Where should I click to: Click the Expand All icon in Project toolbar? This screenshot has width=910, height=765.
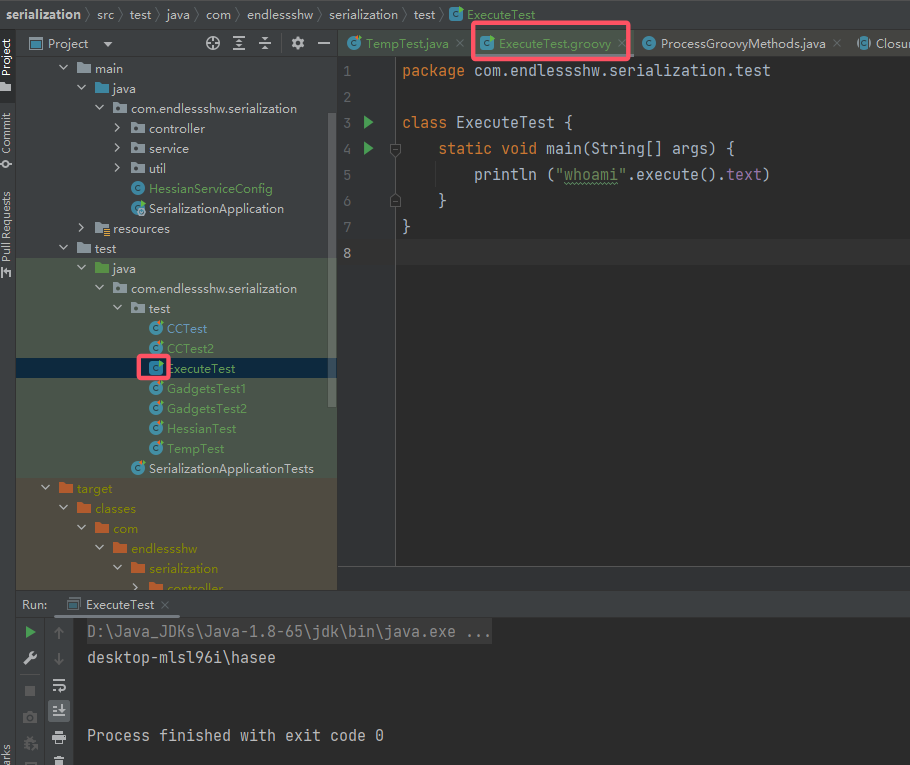pyautogui.click(x=239, y=43)
